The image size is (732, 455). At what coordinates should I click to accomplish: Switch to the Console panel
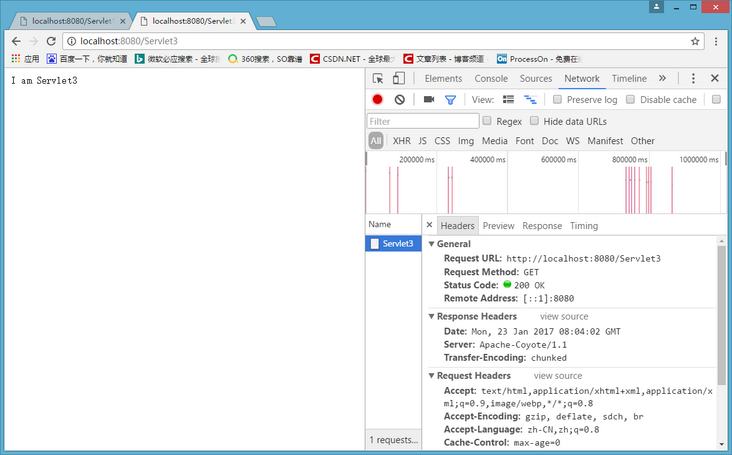(x=491, y=78)
